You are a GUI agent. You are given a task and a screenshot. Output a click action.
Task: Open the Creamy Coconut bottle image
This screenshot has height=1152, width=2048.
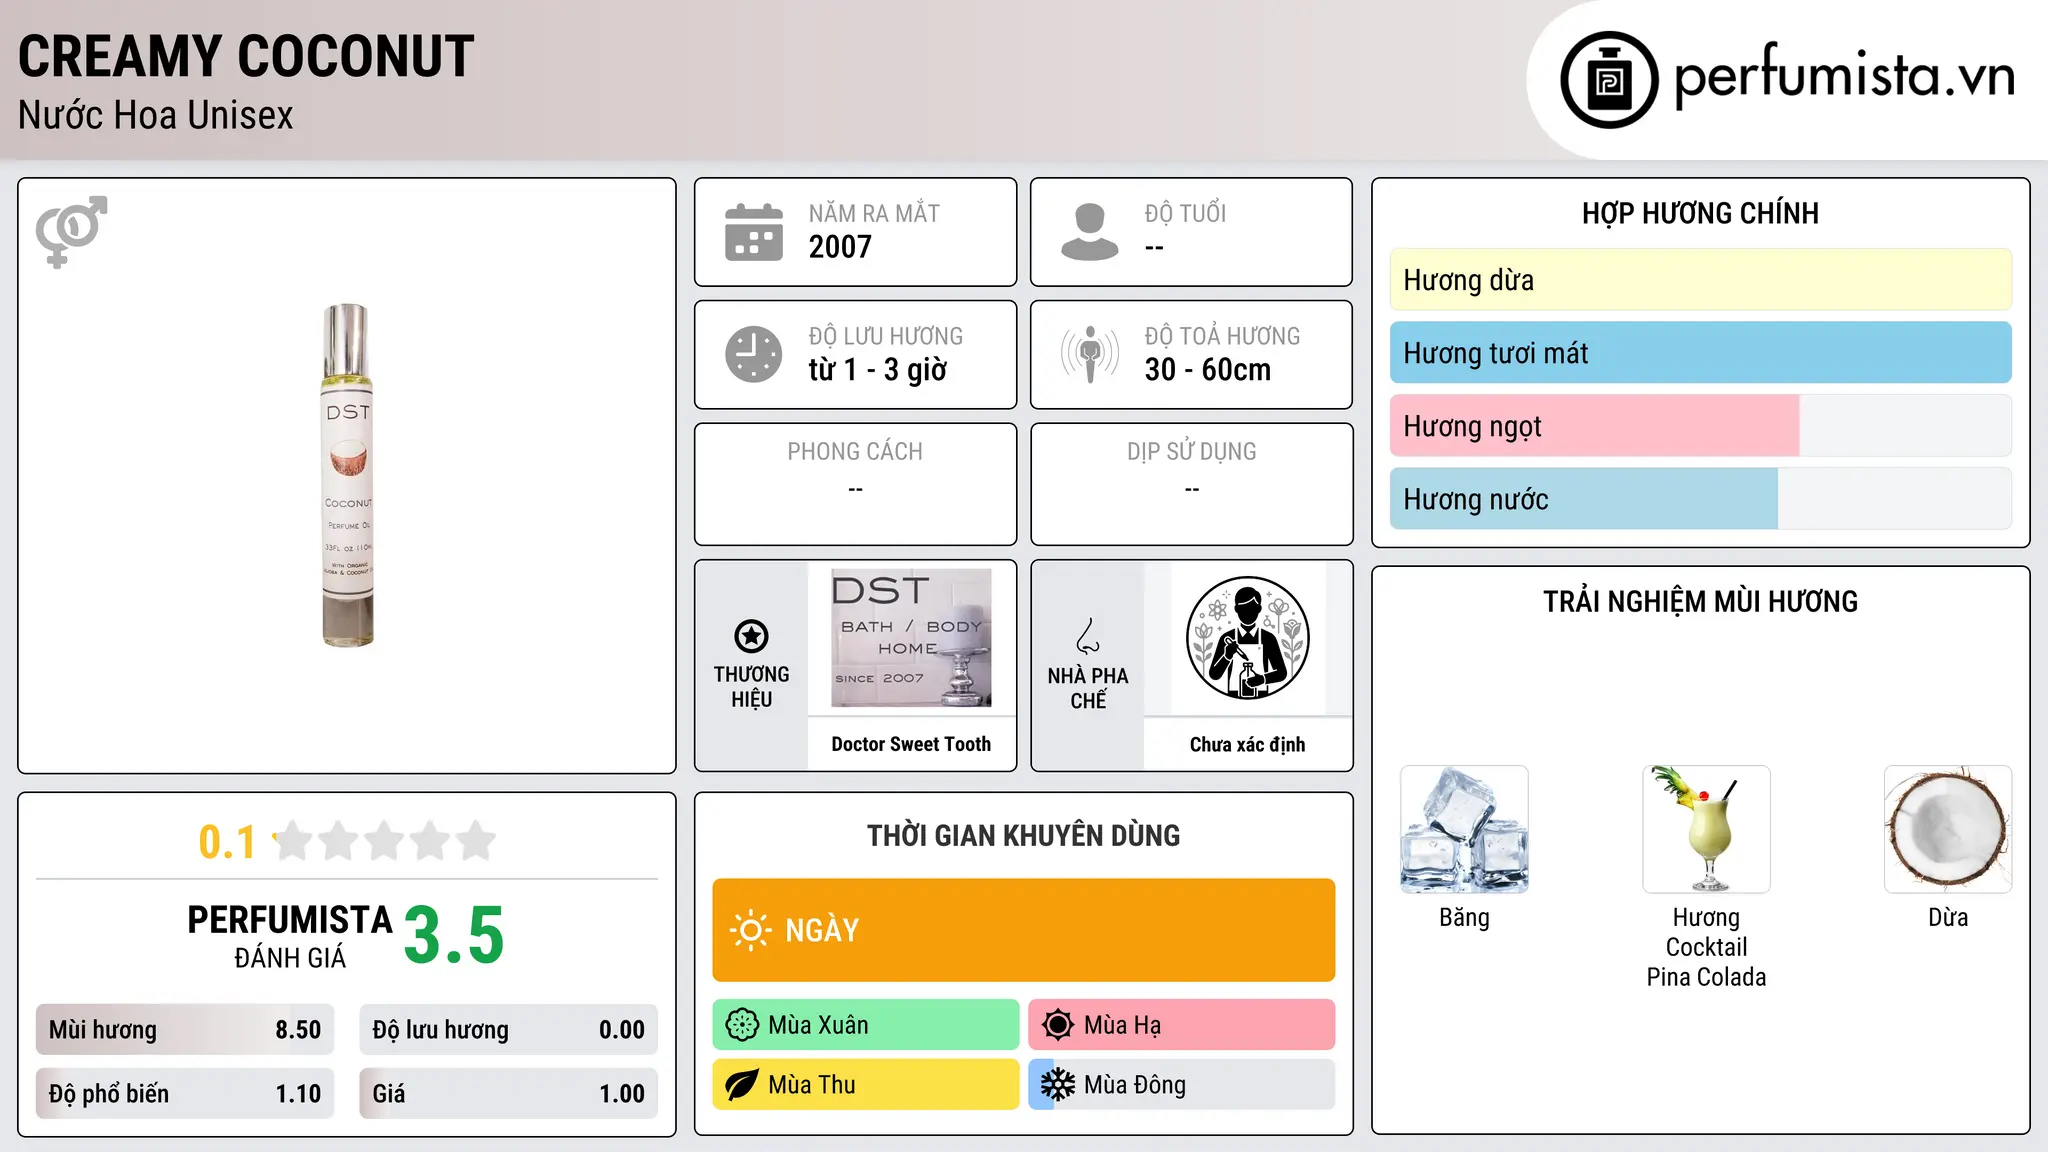[347, 476]
